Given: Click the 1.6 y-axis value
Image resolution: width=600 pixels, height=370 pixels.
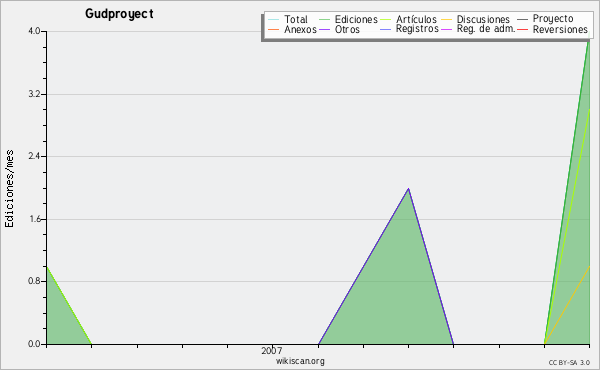Looking at the screenshot, I should click(x=34, y=219).
